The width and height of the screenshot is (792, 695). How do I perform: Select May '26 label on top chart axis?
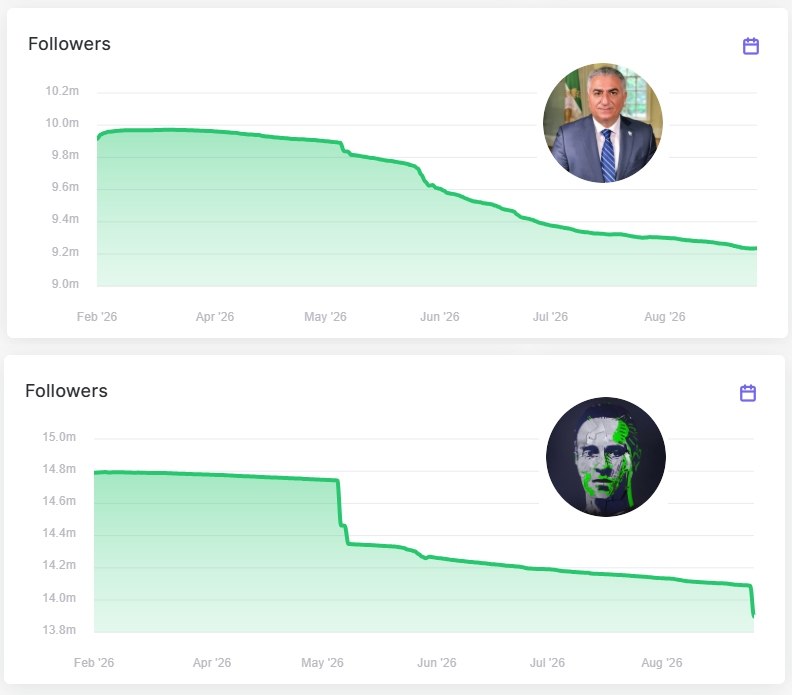[325, 317]
